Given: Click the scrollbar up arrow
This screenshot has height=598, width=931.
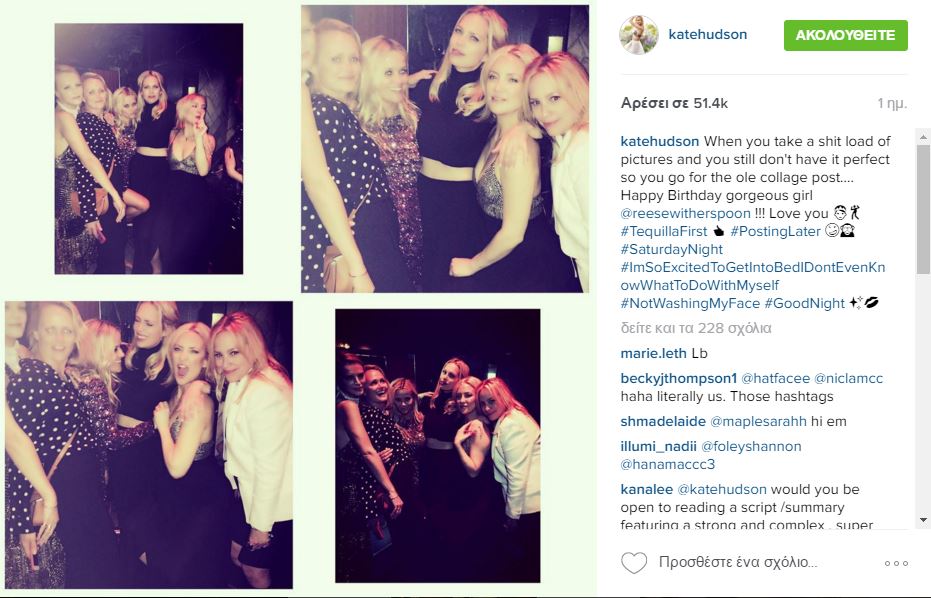Looking at the screenshot, I should pos(923,137).
